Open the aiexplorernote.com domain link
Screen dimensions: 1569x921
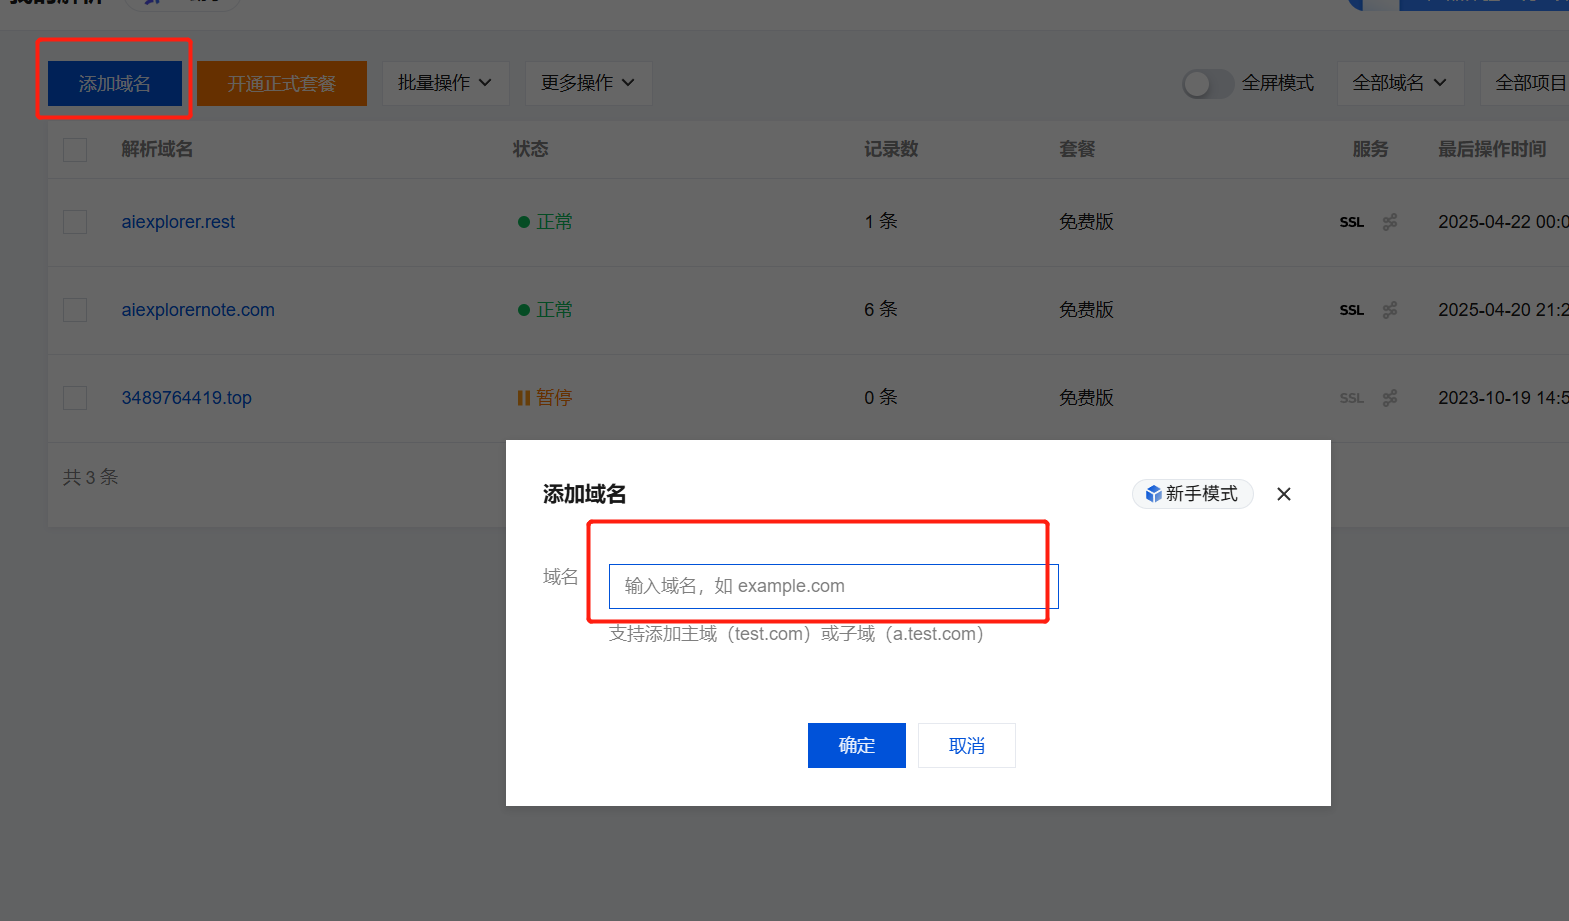coord(198,310)
